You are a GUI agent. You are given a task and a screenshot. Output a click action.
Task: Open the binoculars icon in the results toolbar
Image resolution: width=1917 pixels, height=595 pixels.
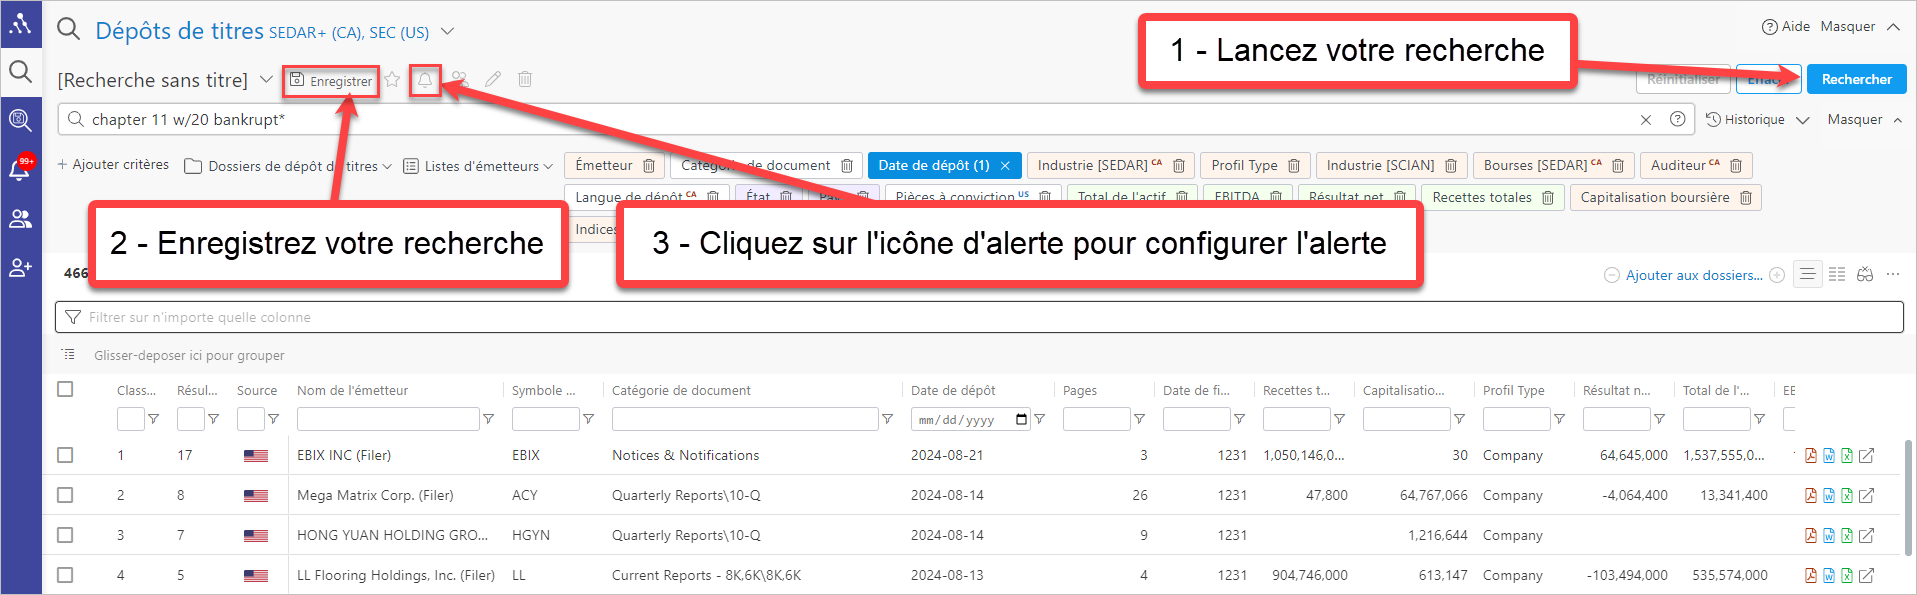click(1865, 274)
